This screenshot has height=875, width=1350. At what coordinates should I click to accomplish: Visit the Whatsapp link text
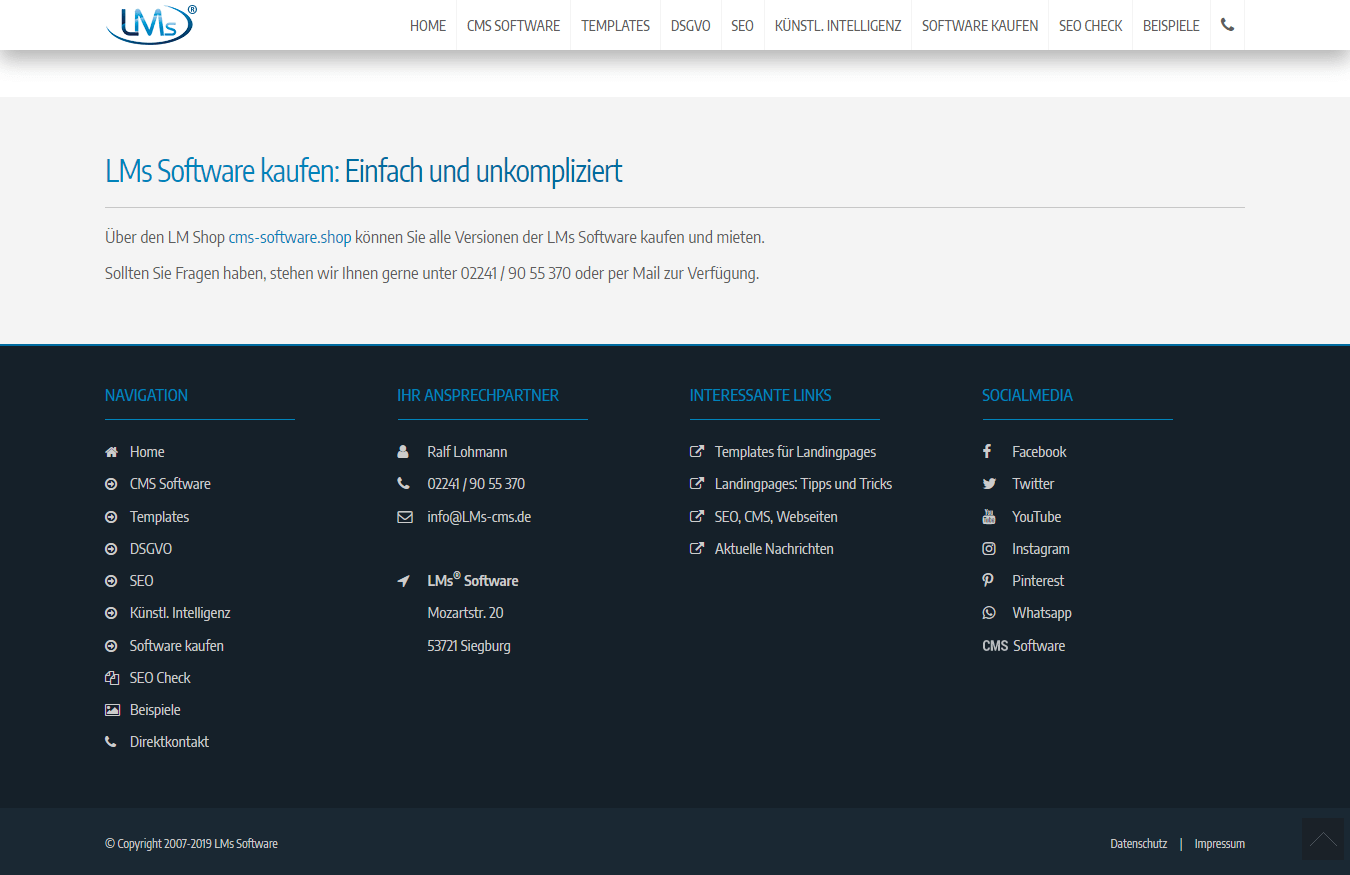coord(1042,613)
